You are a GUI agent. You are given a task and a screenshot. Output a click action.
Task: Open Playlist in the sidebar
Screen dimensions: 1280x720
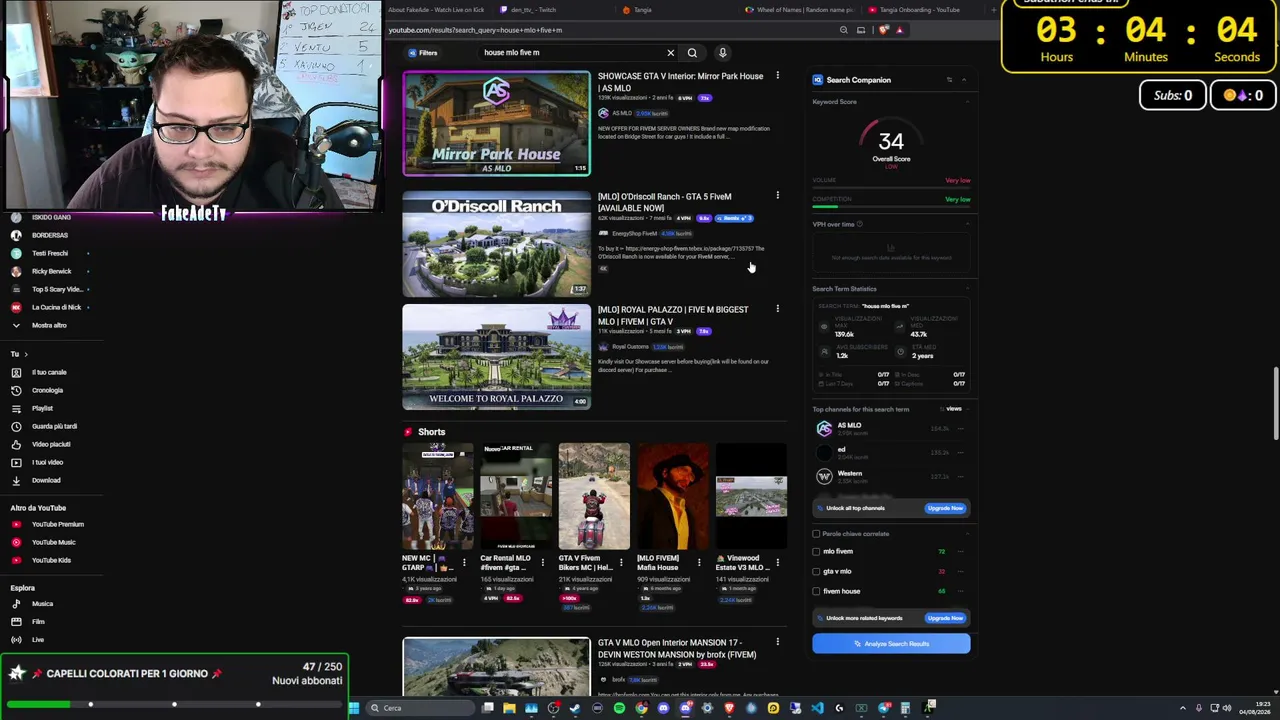[x=40, y=408]
